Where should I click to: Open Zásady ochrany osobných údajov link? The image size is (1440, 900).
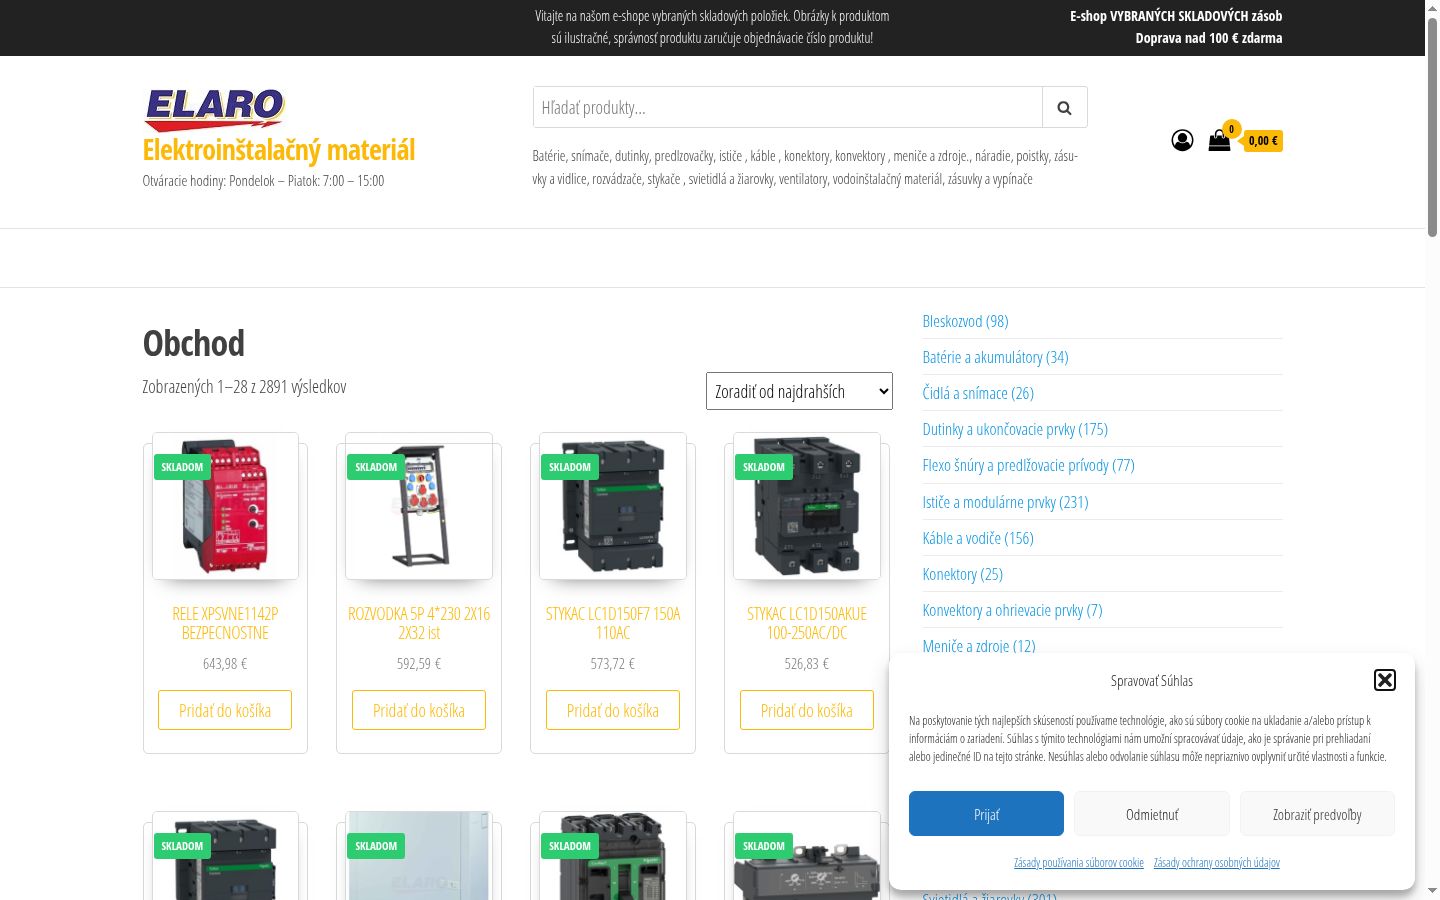1216,862
